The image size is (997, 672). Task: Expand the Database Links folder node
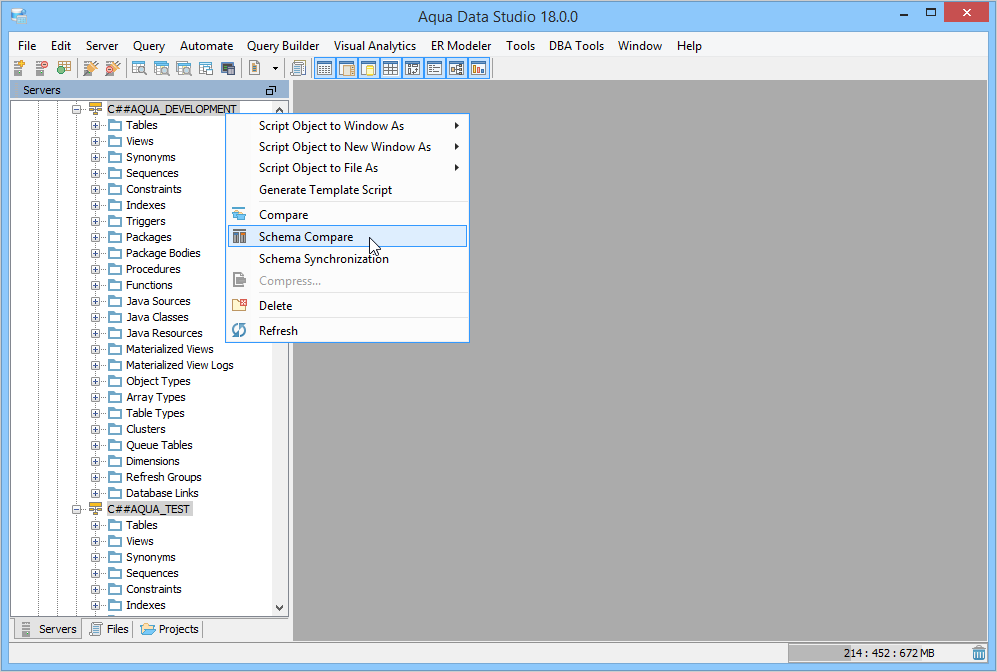(x=95, y=493)
